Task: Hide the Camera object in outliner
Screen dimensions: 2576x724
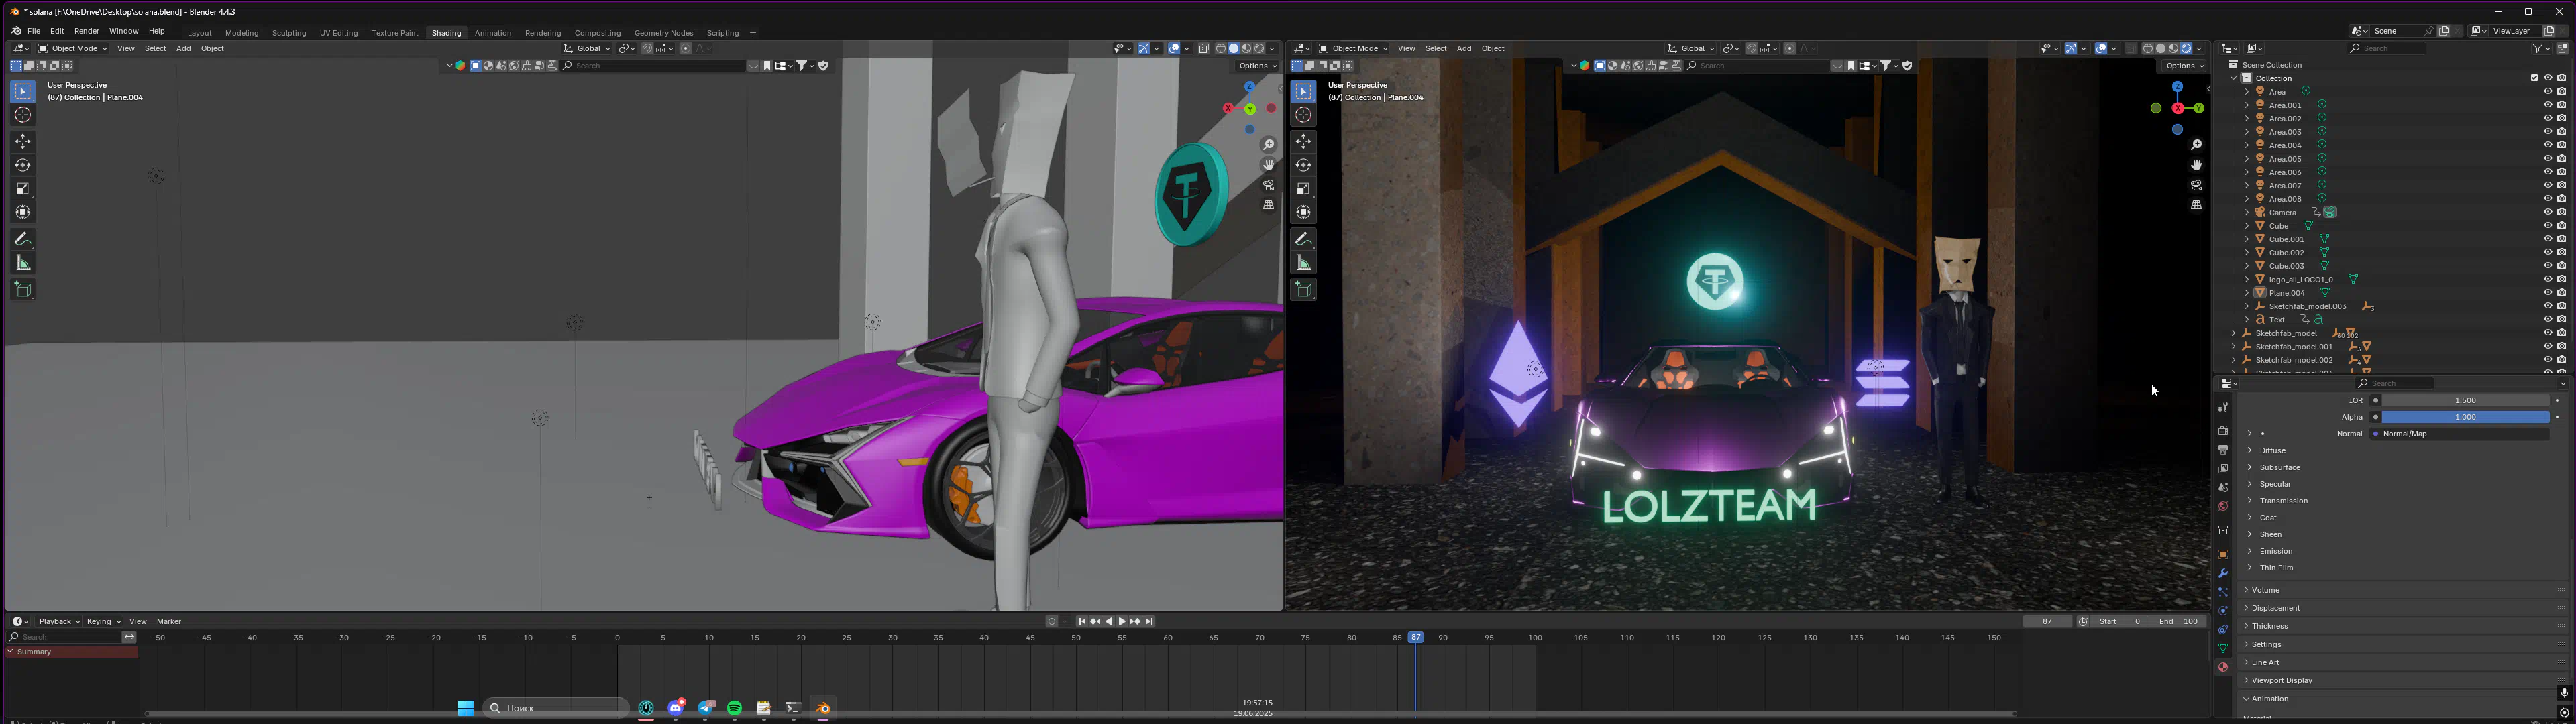Action: 2548,212
